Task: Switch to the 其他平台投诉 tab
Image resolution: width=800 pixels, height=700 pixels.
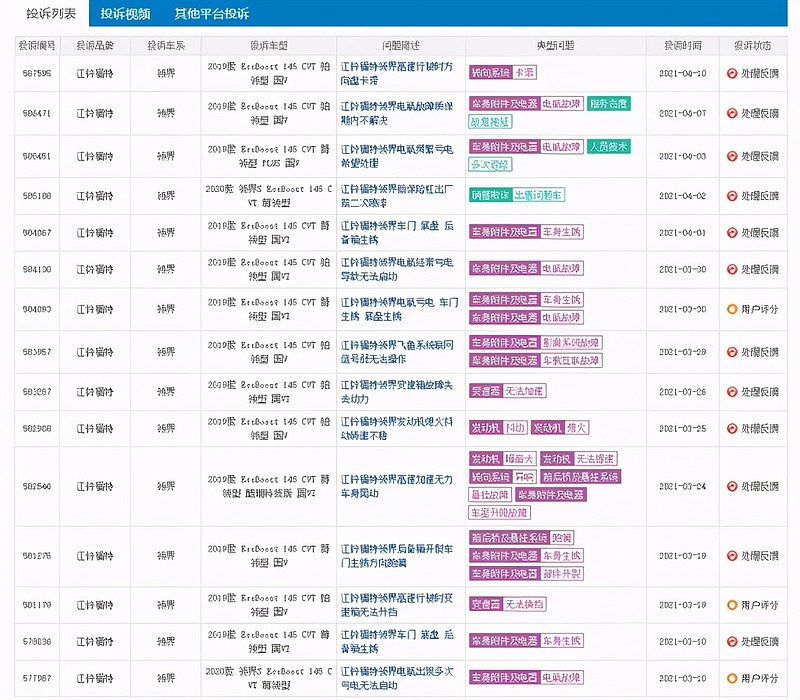Action: click(x=212, y=13)
